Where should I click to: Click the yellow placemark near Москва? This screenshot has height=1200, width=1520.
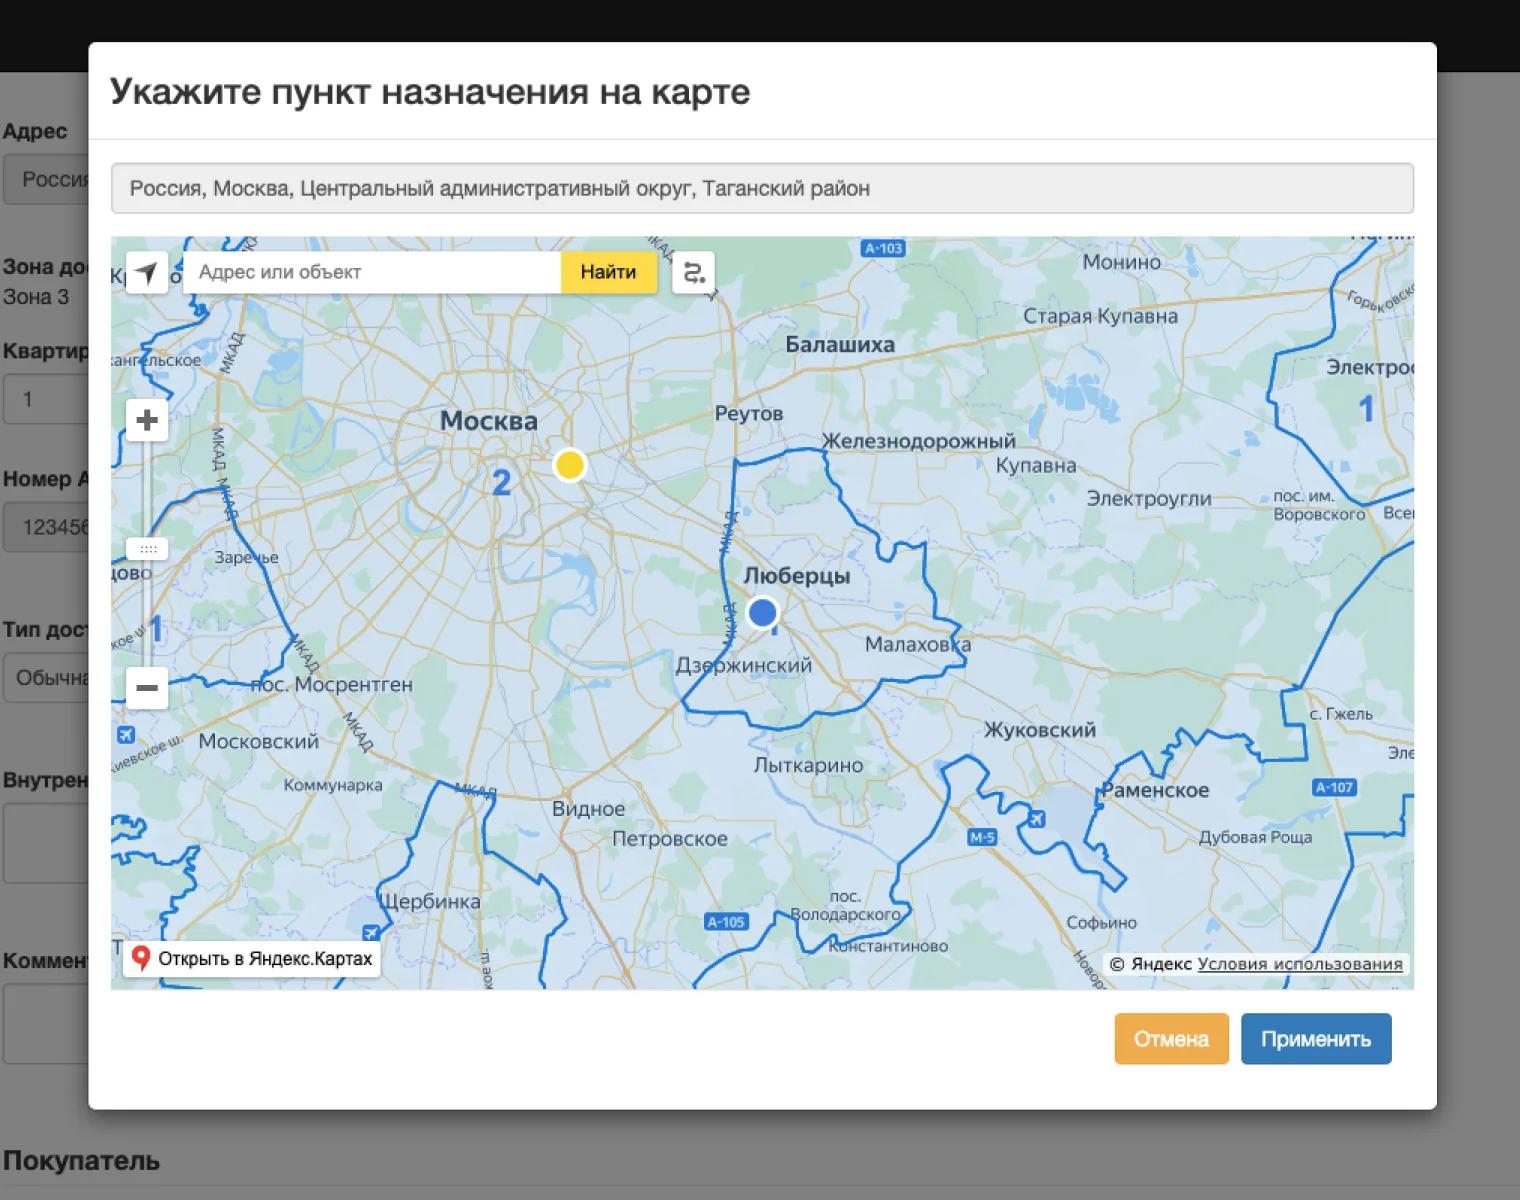tap(569, 465)
